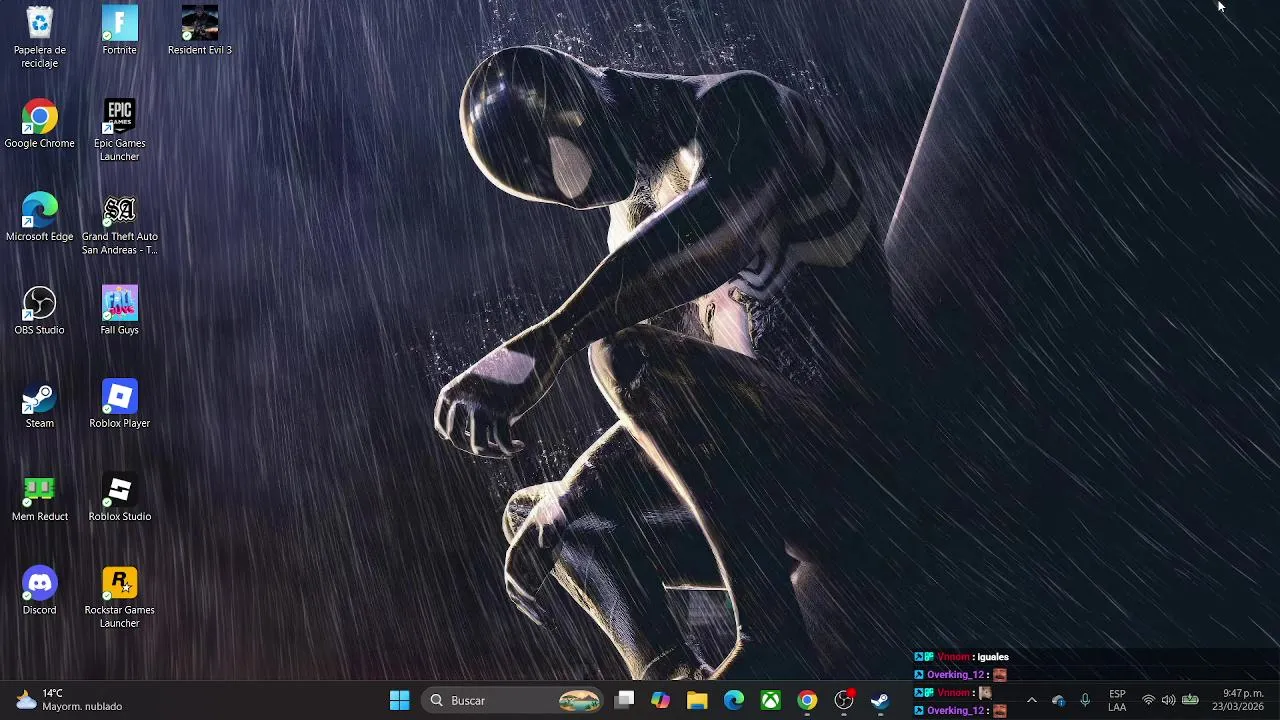Select the Microsoft Edge desktop icon
Viewport: 1280px width, 720px height.
[39, 218]
